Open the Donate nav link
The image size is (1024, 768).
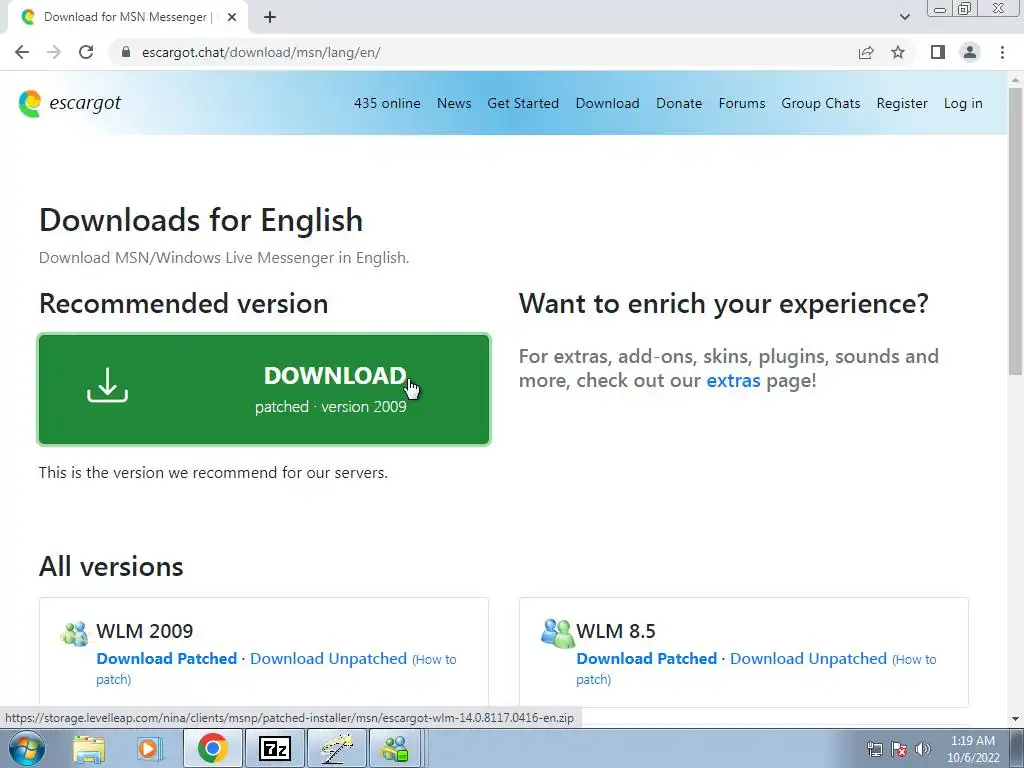click(x=679, y=103)
